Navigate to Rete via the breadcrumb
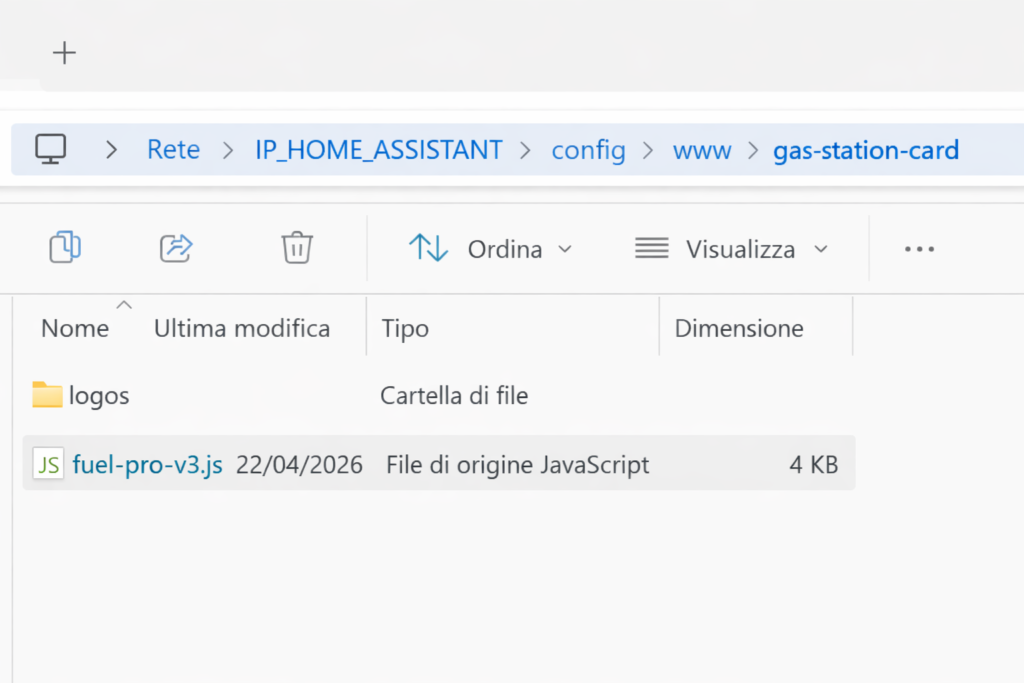The height and width of the screenshot is (683, 1024). 173,150
